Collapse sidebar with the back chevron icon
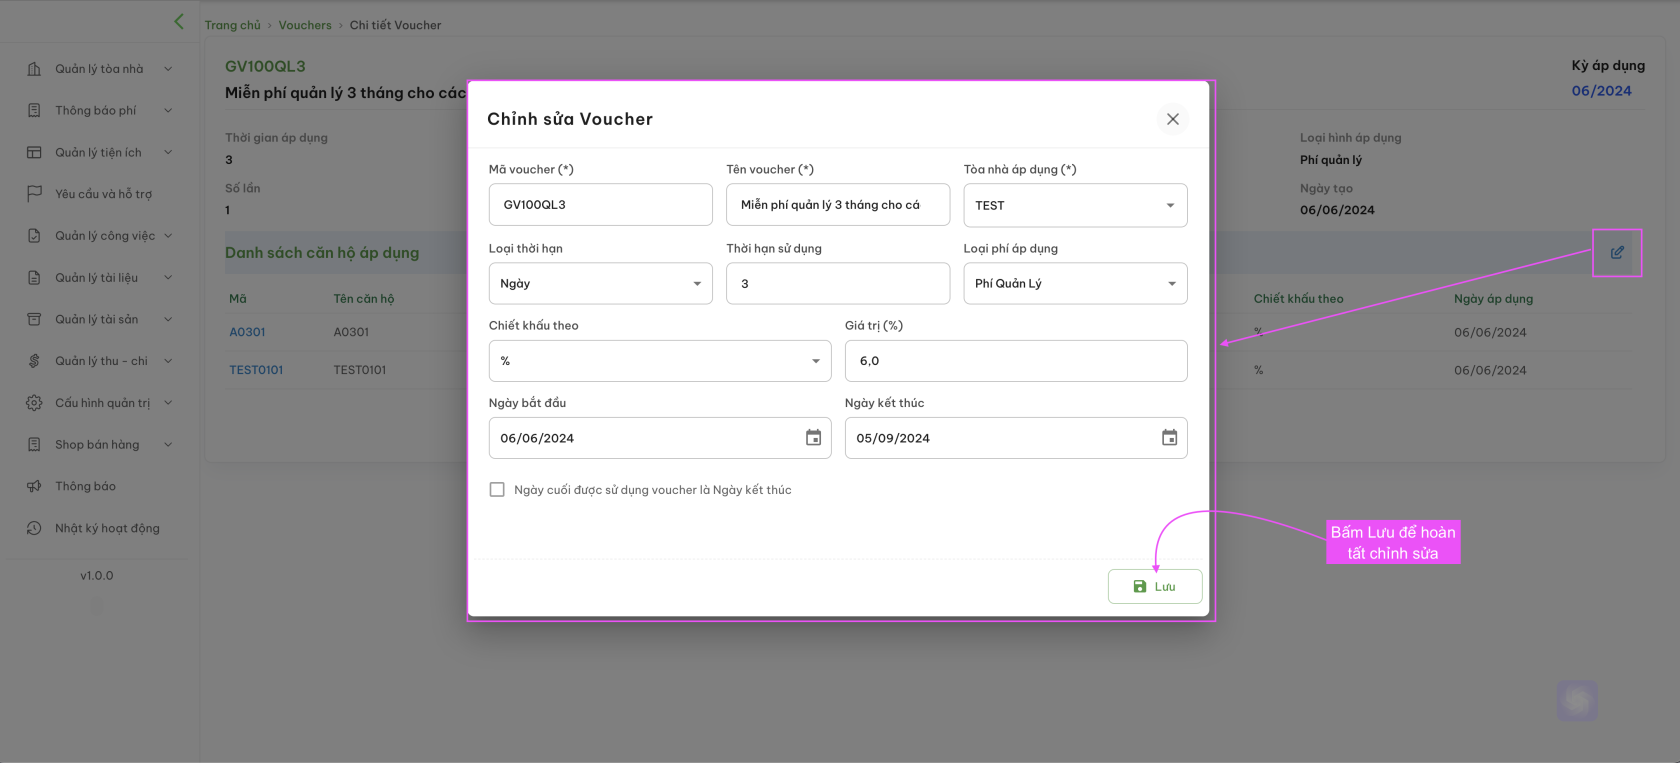Viewport: 1680px width, 763px height. click(179, 21)
